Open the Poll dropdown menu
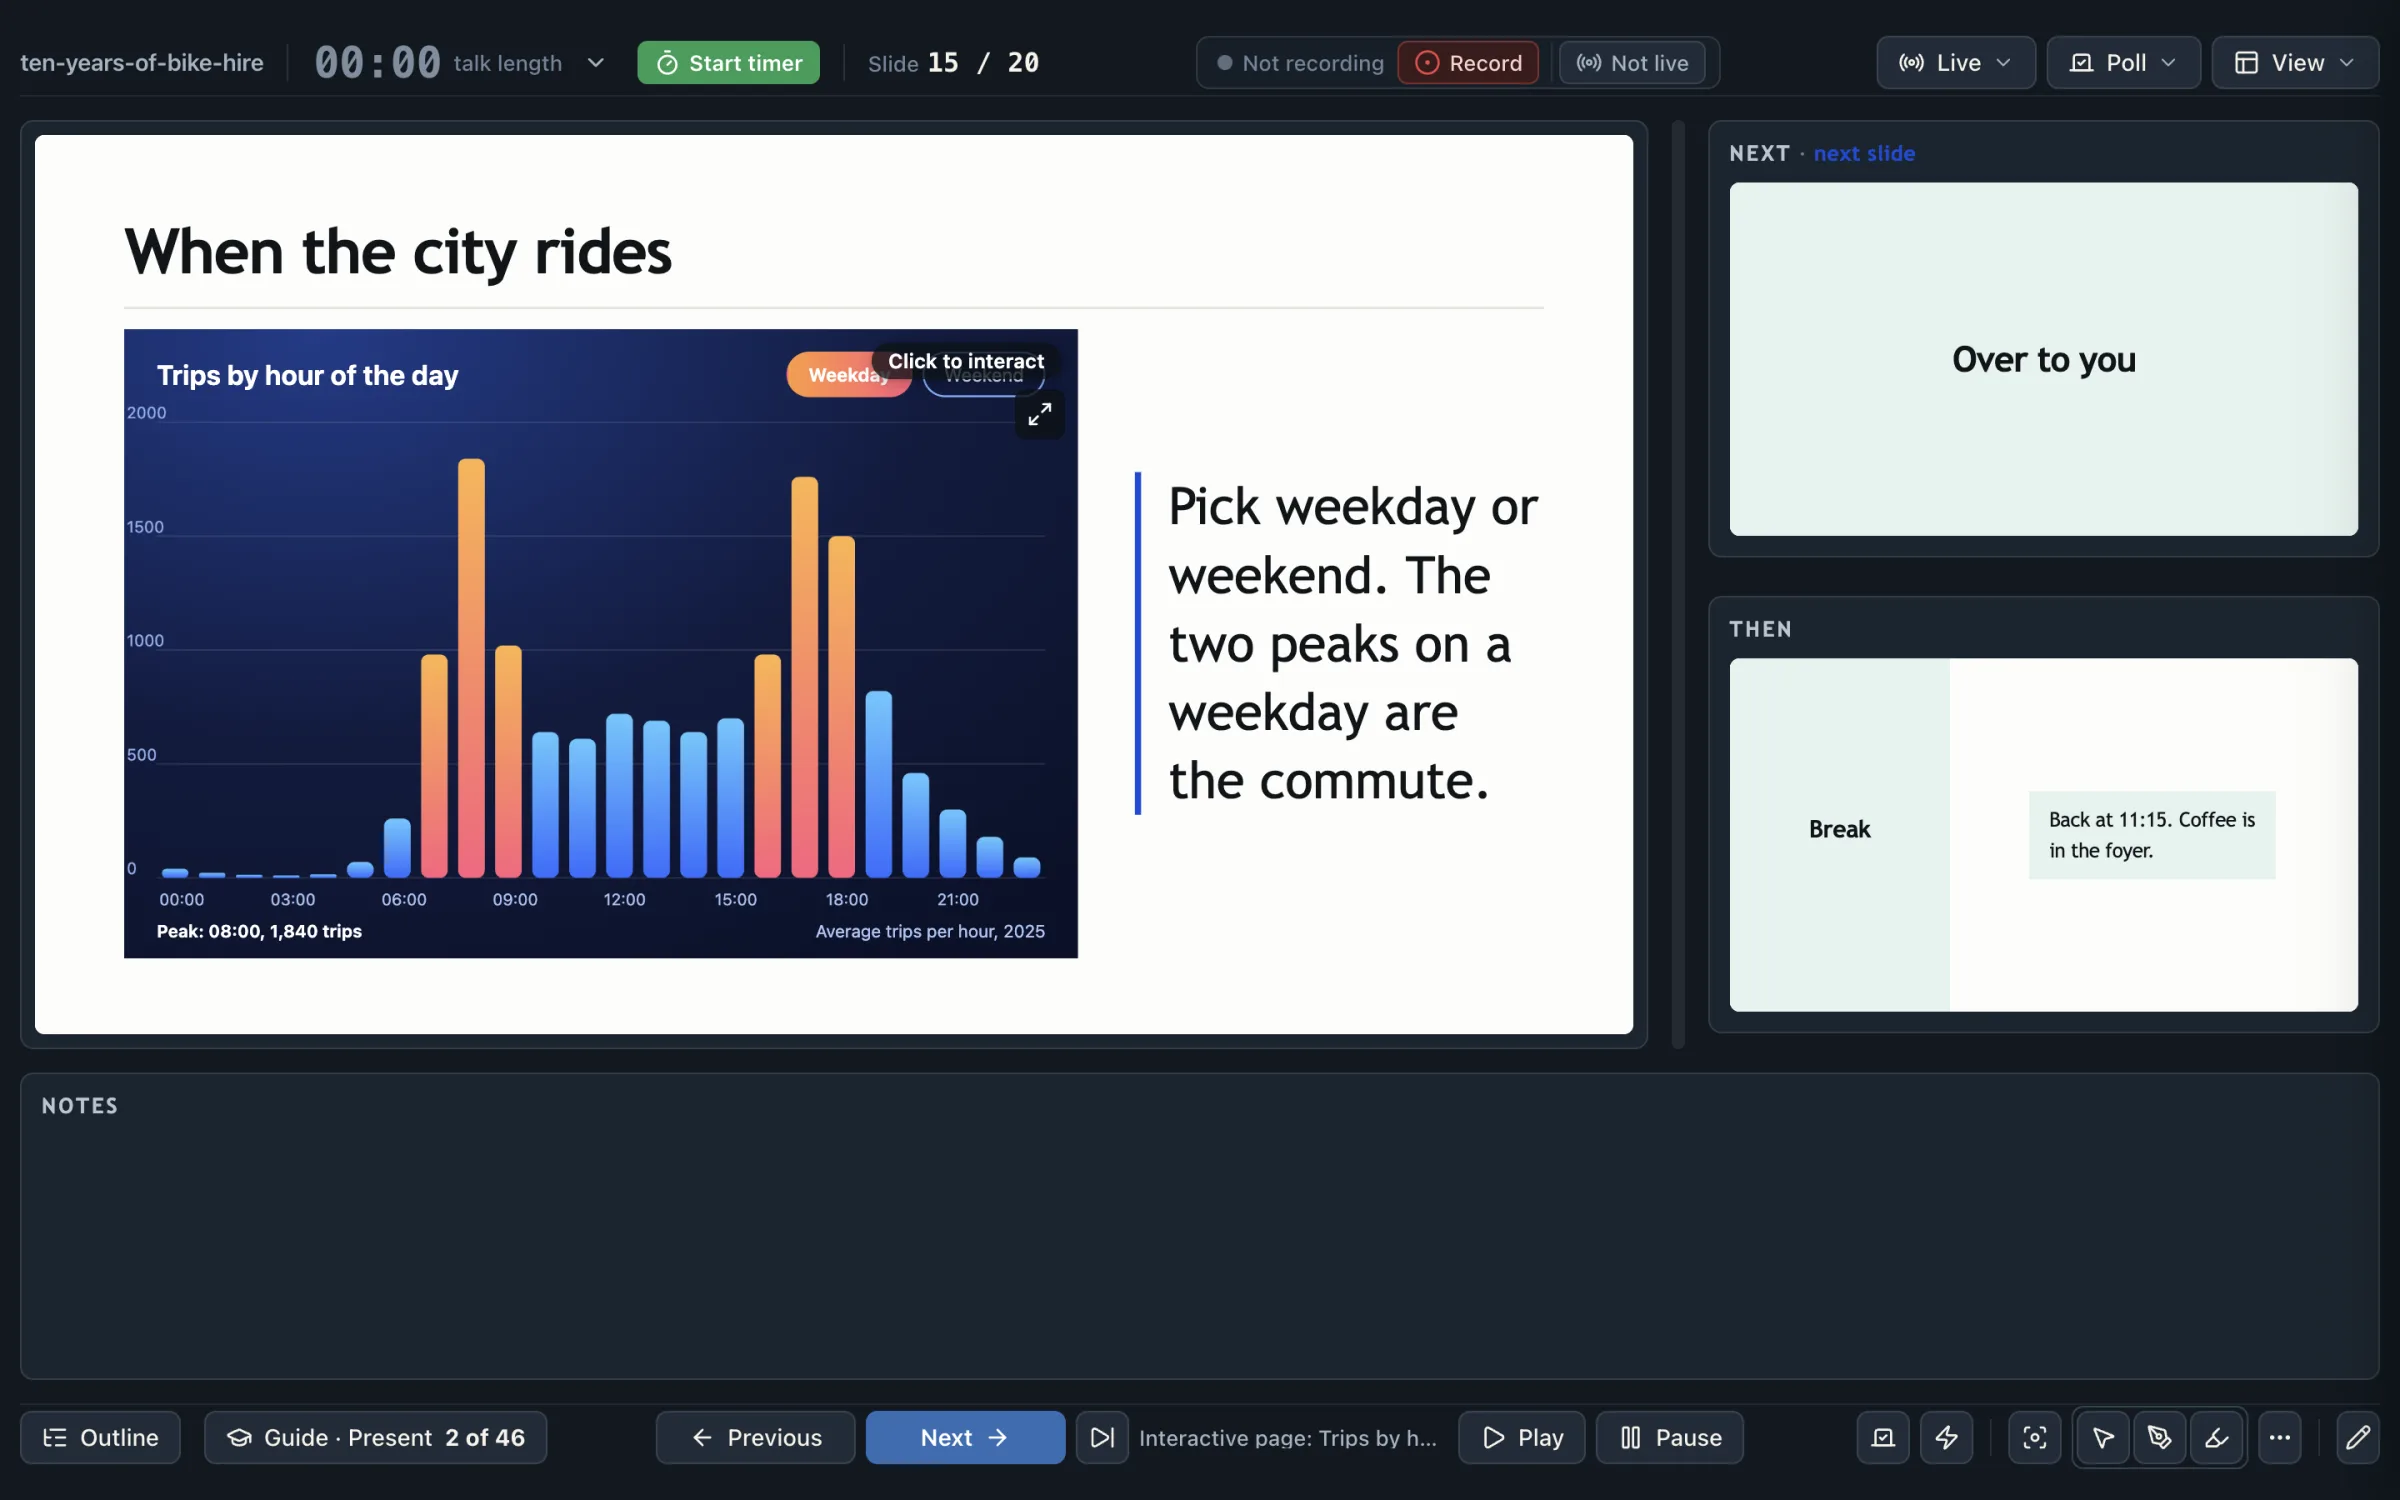The height and width of the screenshot is (1500, 2400). click(x=2123, y=63)
